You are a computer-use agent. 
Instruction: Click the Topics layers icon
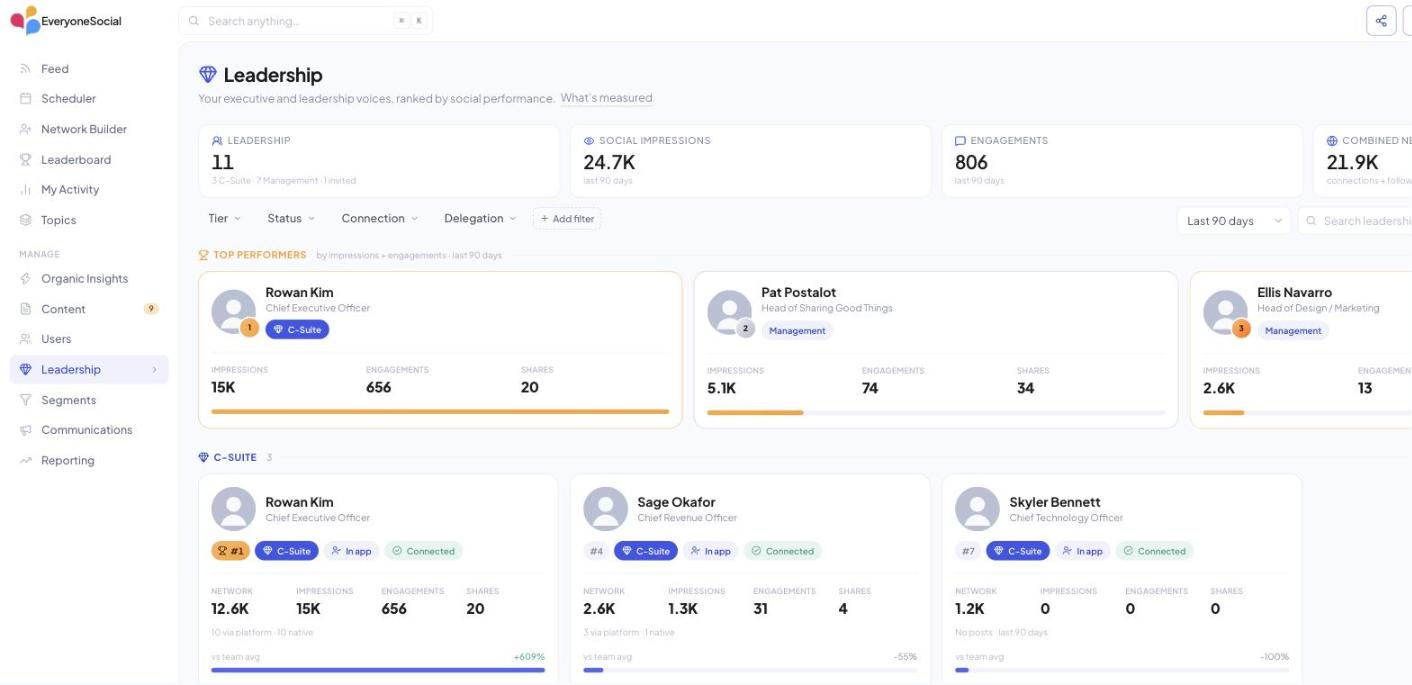(x=26, y=220)
